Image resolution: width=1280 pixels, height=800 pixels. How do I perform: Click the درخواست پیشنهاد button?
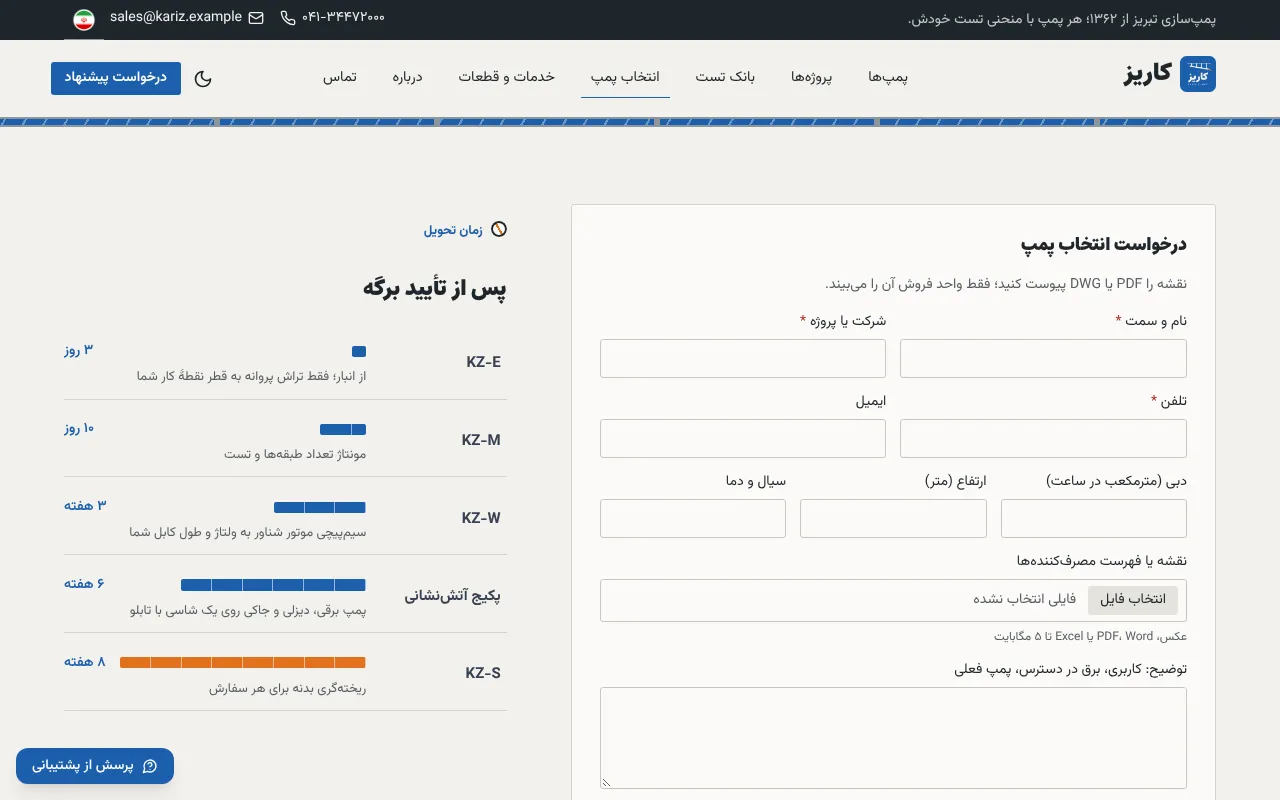[x=116, y=78]
